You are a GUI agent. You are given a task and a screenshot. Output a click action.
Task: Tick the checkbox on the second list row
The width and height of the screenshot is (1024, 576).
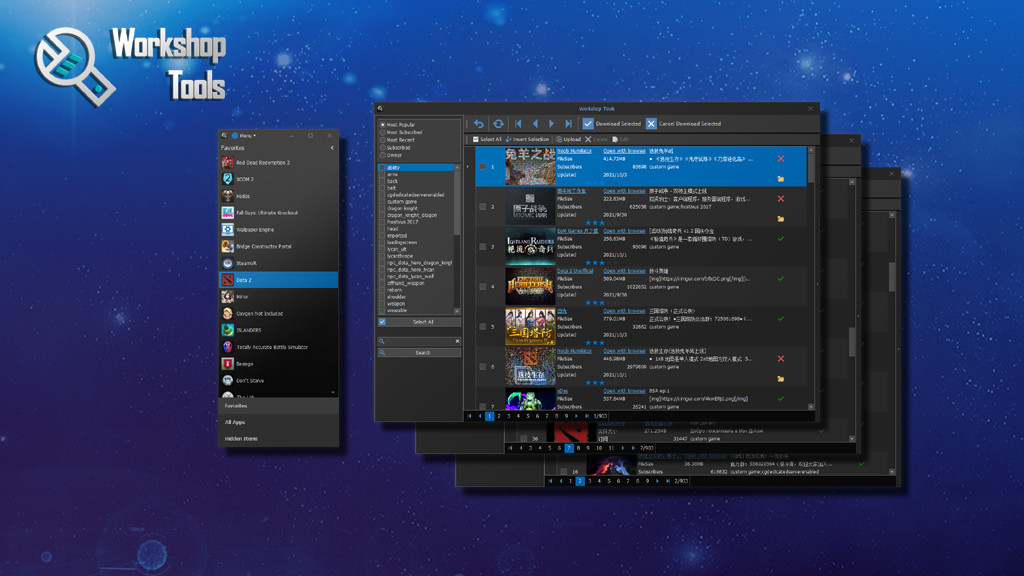point(482,206)
